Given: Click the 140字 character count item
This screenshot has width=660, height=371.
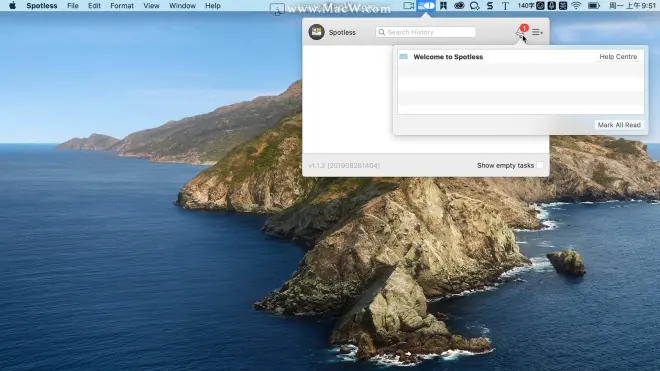Looking at the screenshot, I should point(526,5).
